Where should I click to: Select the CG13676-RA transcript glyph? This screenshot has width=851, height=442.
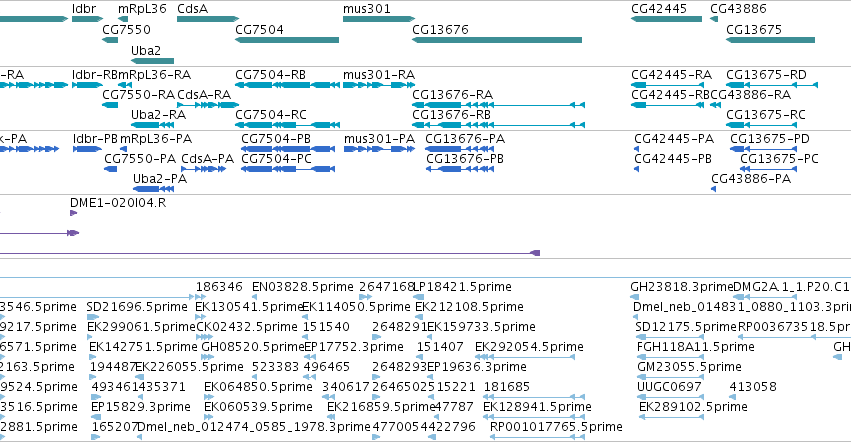498,105
